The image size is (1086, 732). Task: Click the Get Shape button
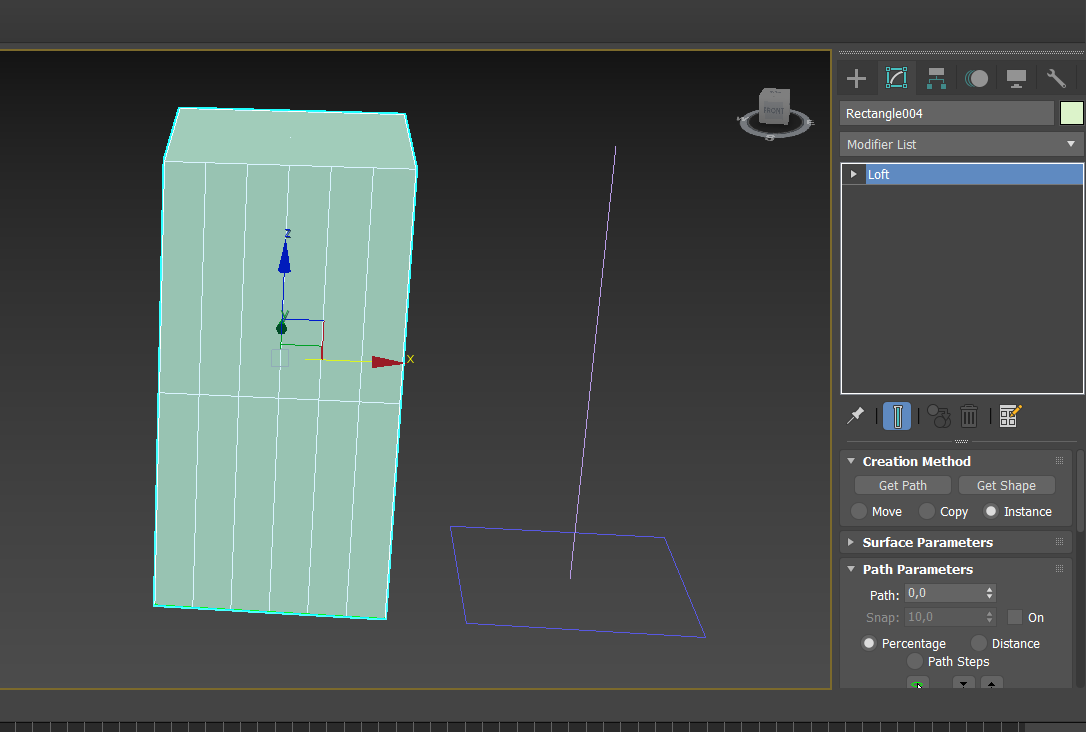(x=1005, y=485)
